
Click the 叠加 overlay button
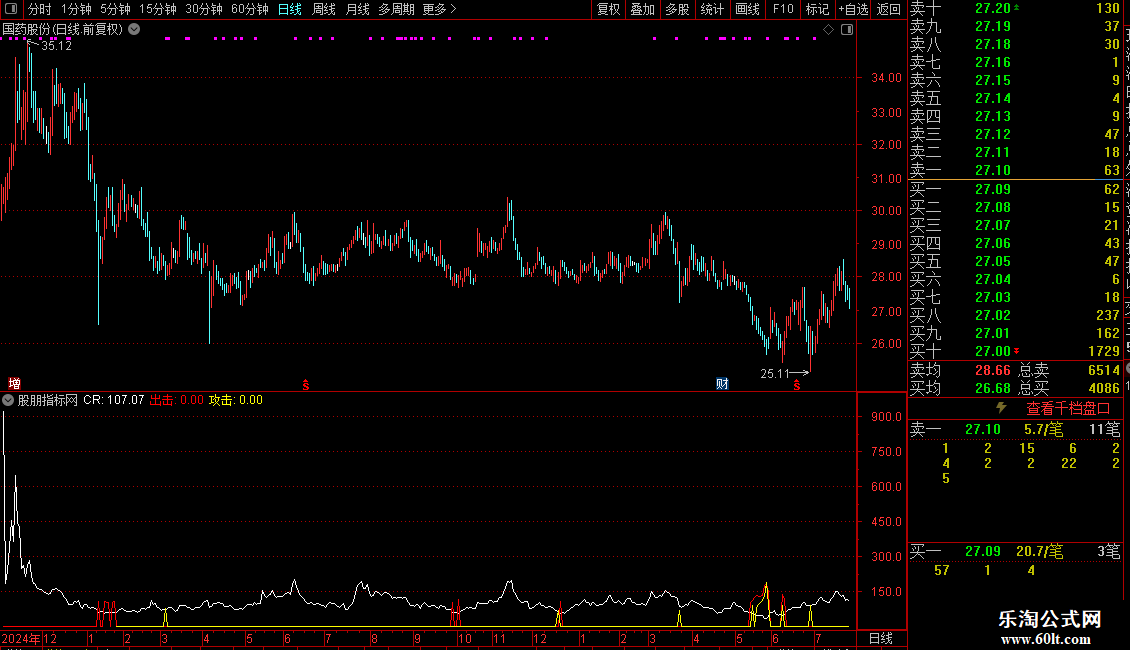click(643, 9)
